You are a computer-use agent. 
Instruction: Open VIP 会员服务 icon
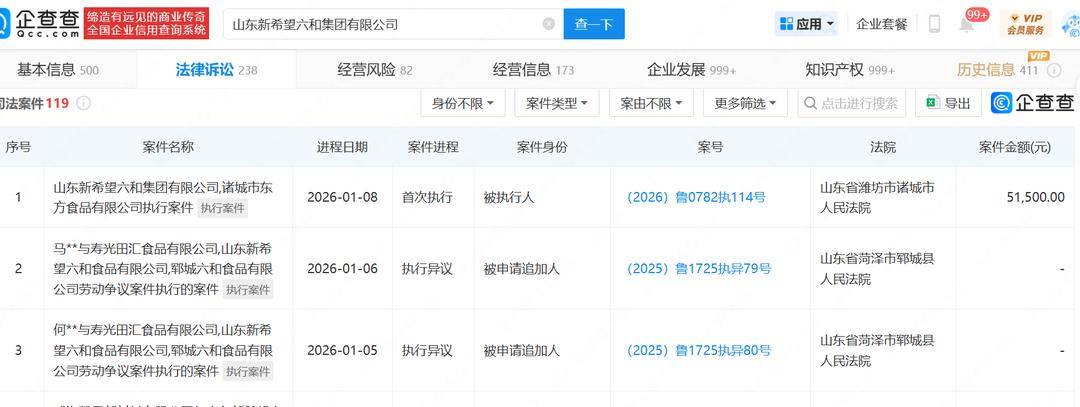1025,23
